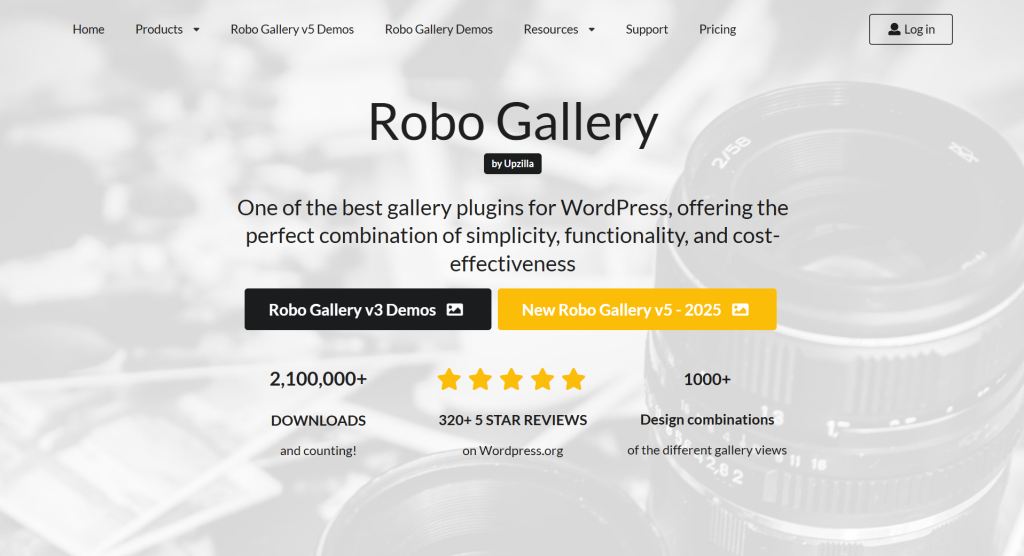This screenshot has height=556, width=1024.
Task: Open the Home menu item
Action: click(x=88, y=29)
